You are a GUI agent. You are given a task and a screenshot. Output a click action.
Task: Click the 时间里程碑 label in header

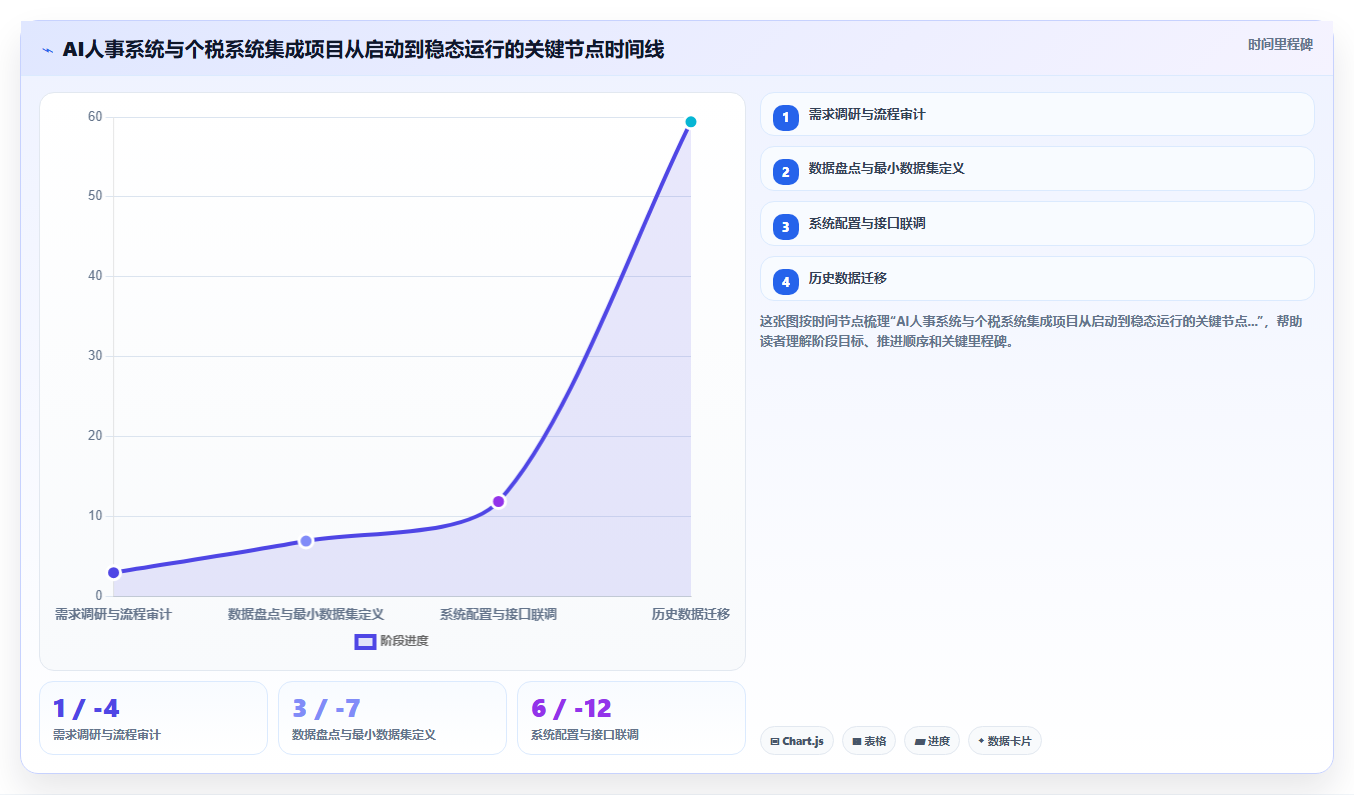click(x=1280, y=45)
